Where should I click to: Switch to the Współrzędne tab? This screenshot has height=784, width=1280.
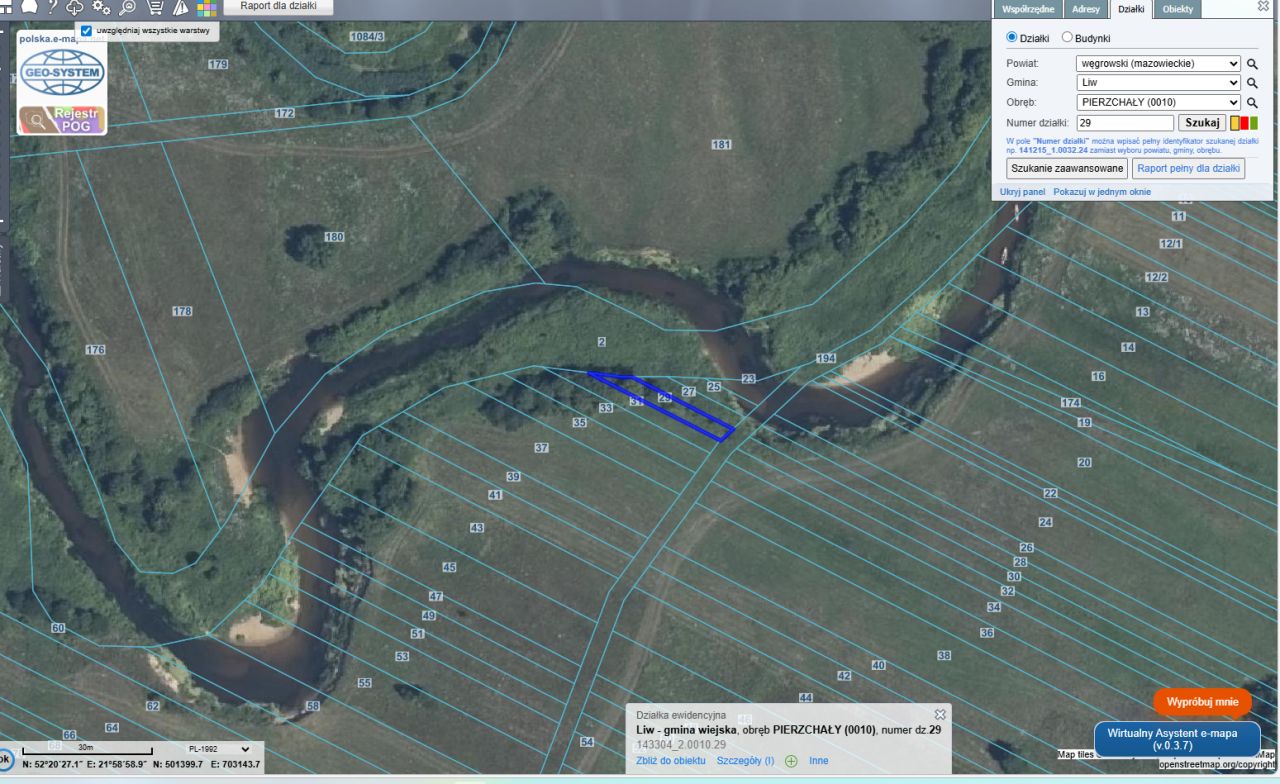(1028, 9)
